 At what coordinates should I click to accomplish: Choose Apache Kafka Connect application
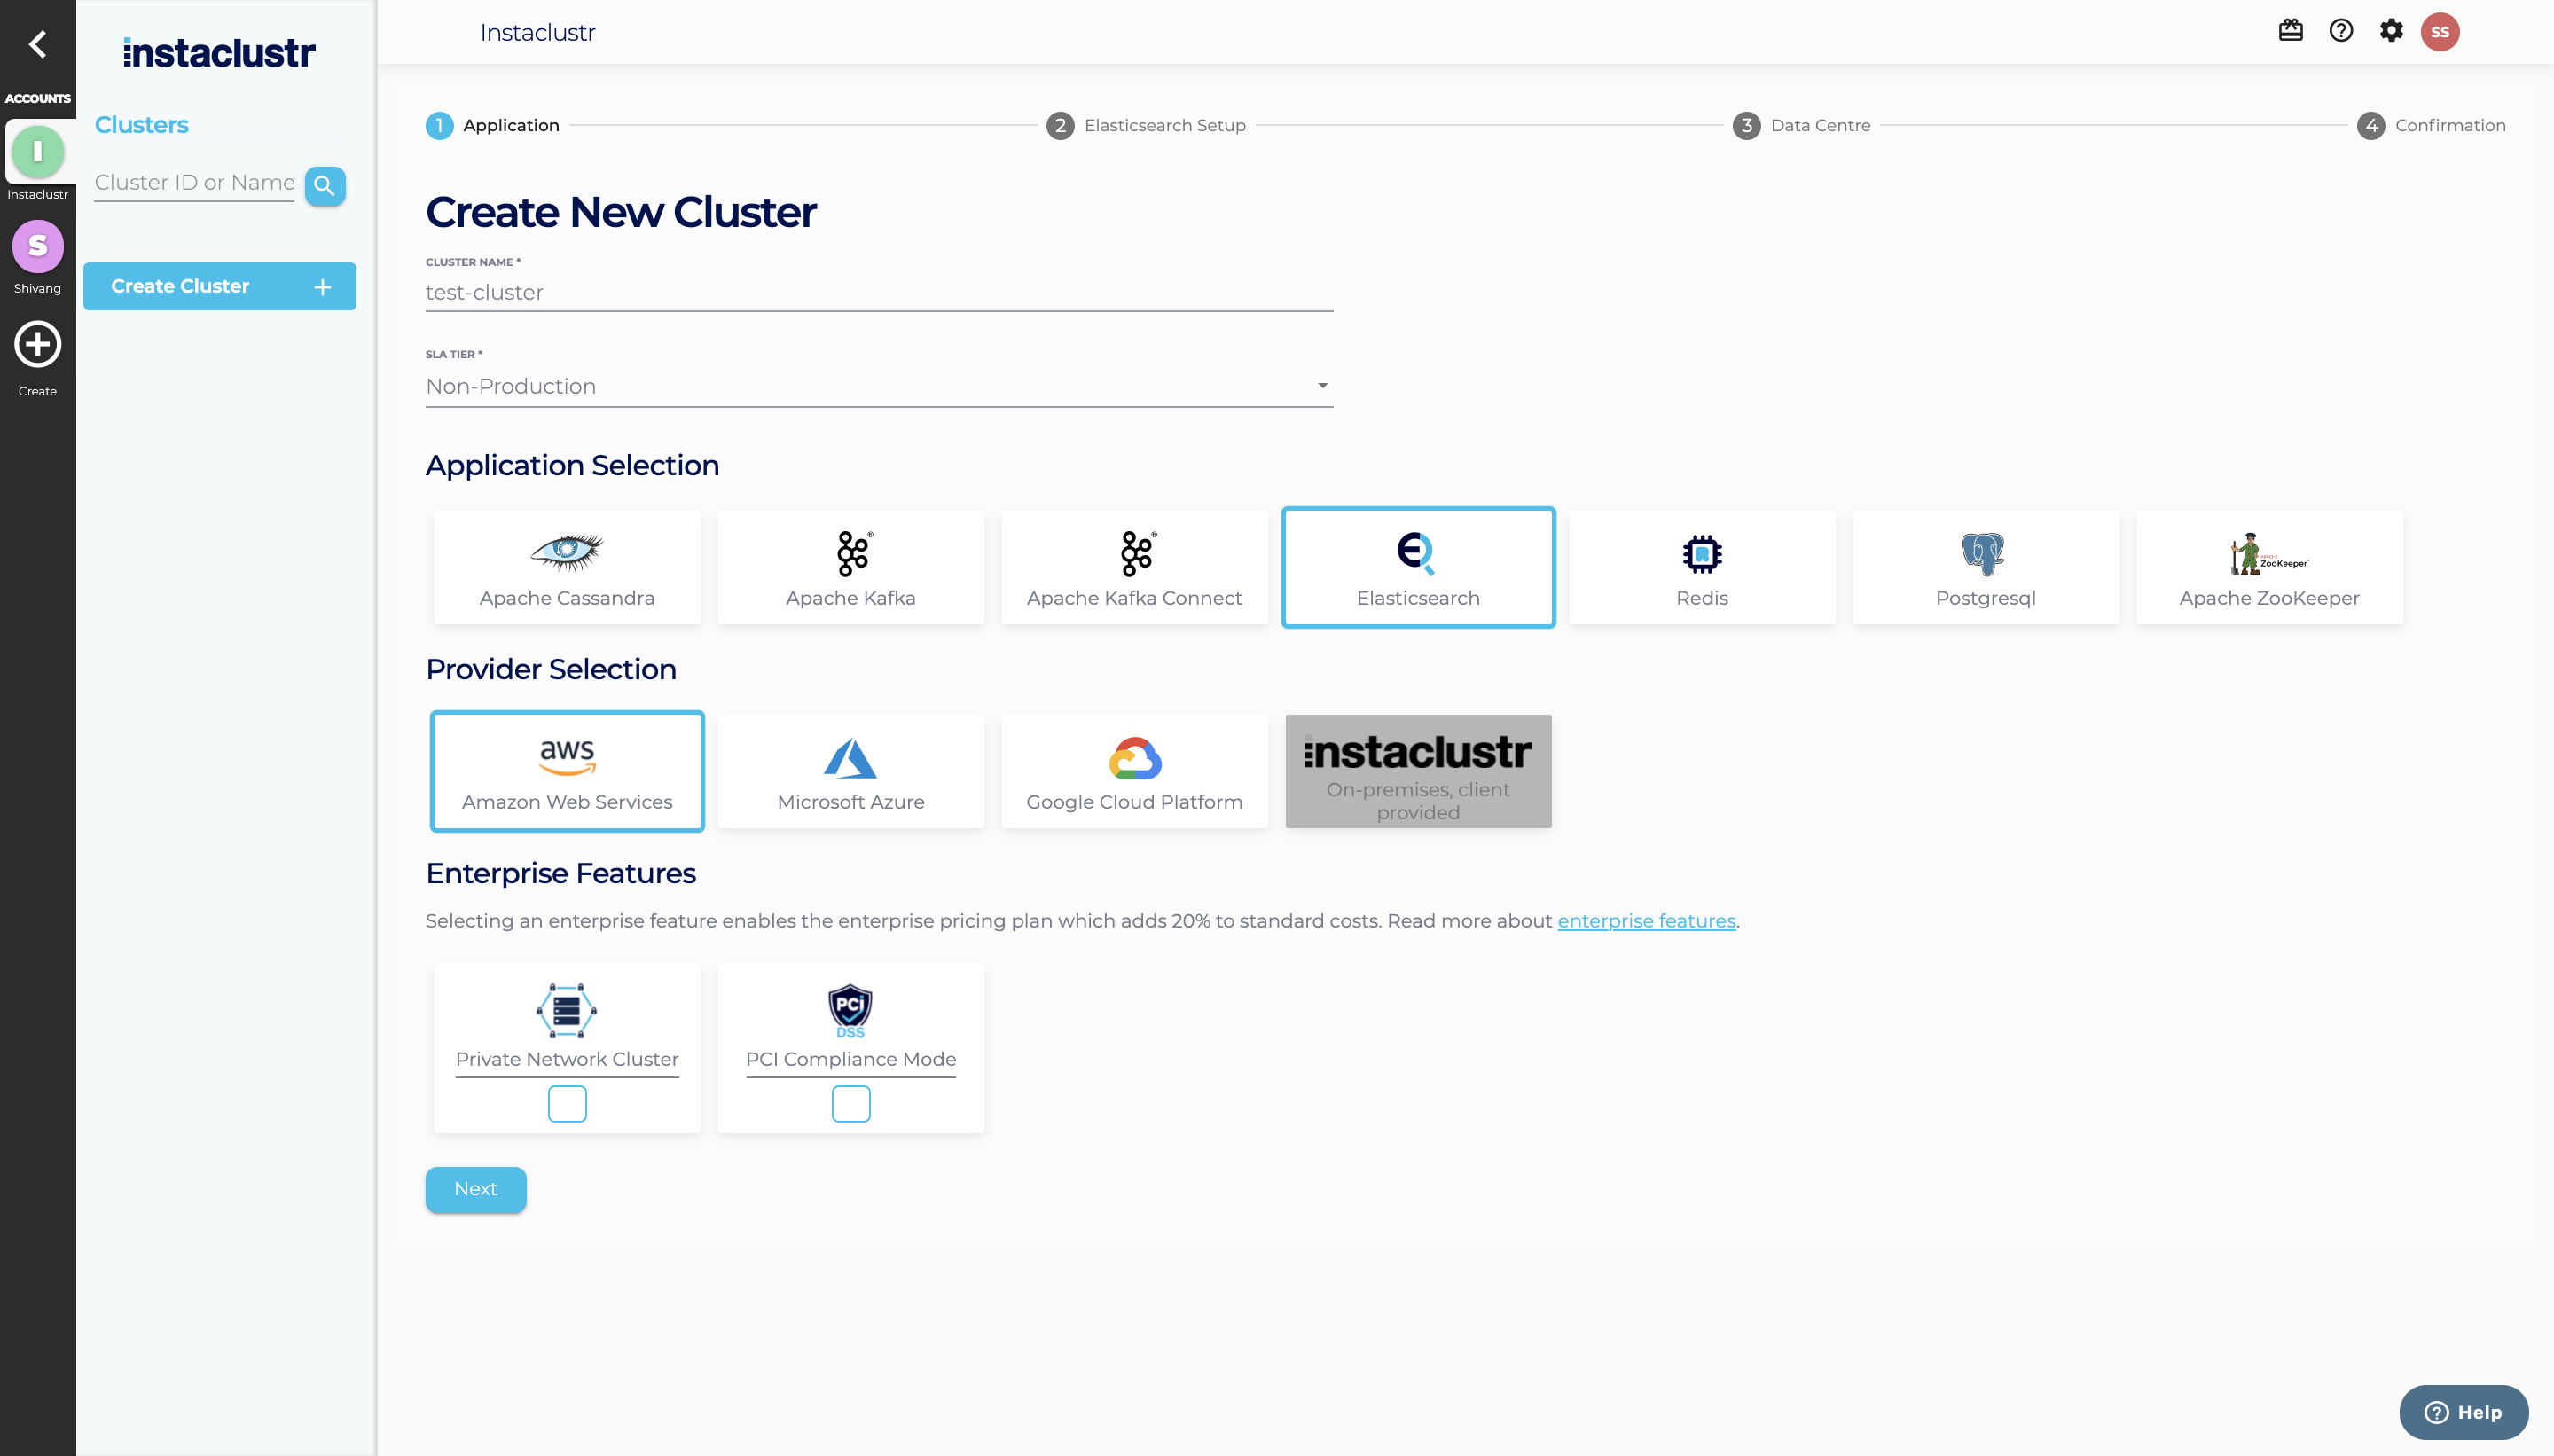(x=1133, y=567)
